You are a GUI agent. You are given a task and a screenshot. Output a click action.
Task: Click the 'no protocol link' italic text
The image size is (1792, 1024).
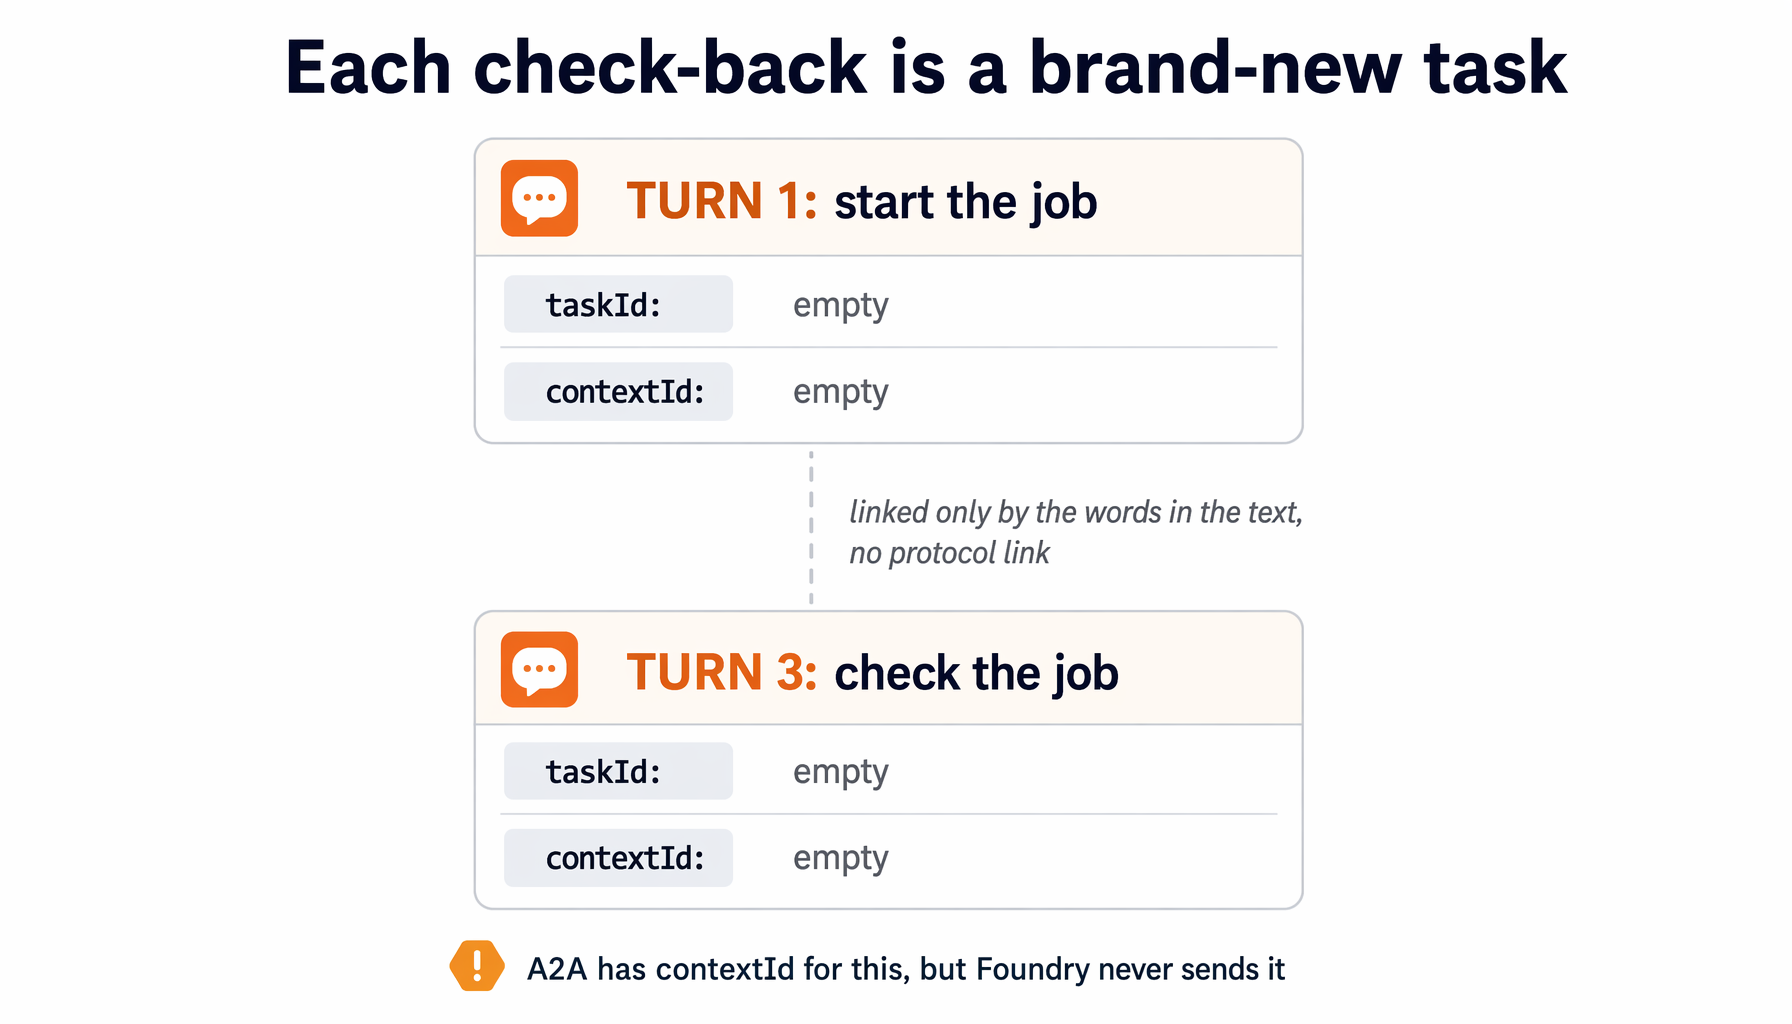[x=949, y=553]
